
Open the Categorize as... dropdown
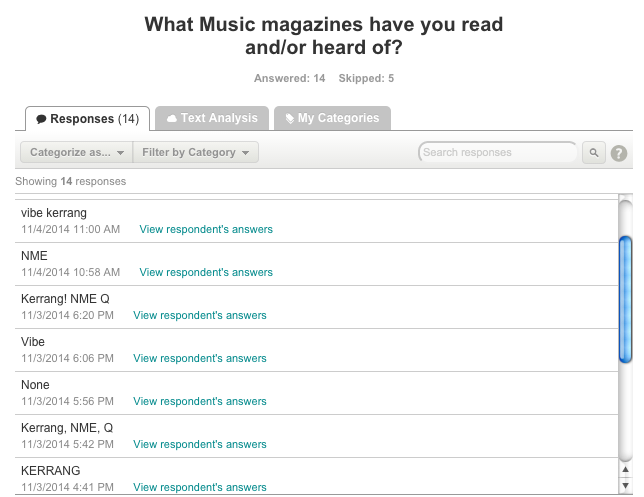(x=76, y=152)
